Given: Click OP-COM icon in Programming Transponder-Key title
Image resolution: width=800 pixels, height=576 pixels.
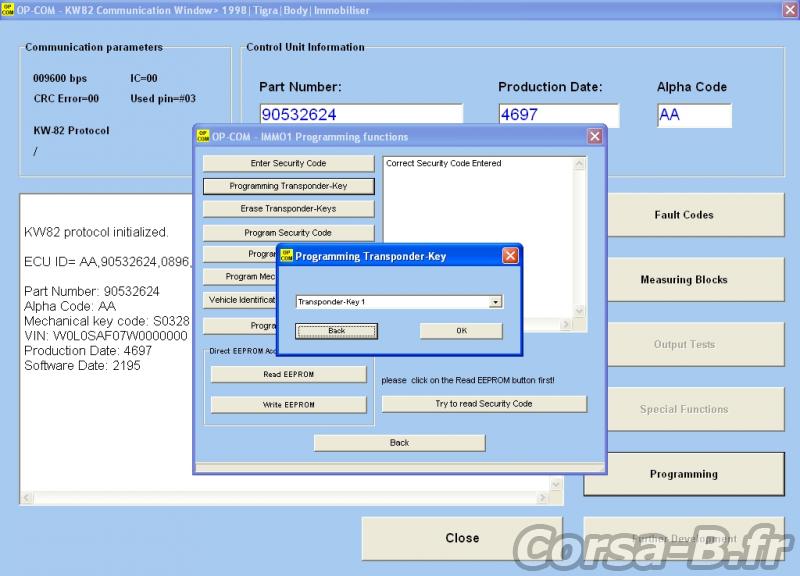Looking at the screenshot, I should click(287, 256).
